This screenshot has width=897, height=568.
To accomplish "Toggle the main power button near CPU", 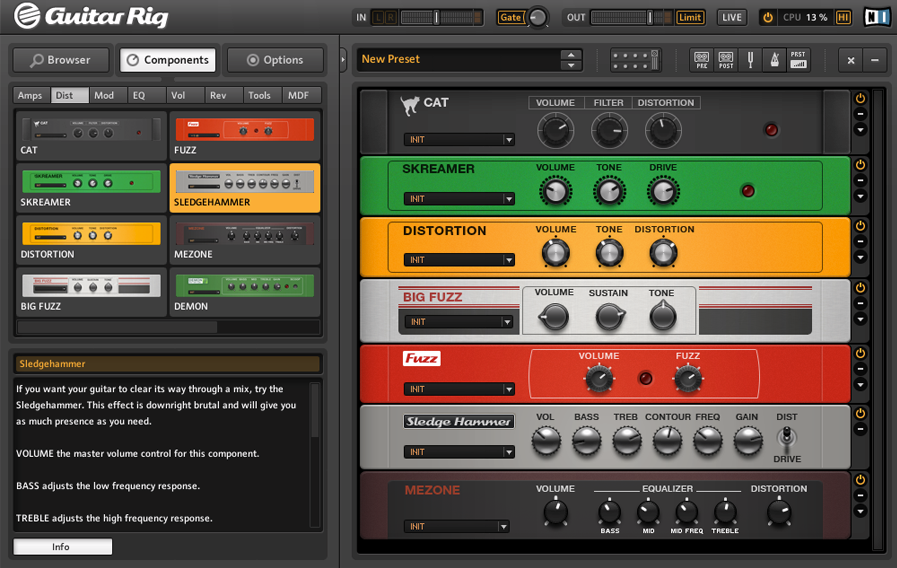I will tap(768, 17).
